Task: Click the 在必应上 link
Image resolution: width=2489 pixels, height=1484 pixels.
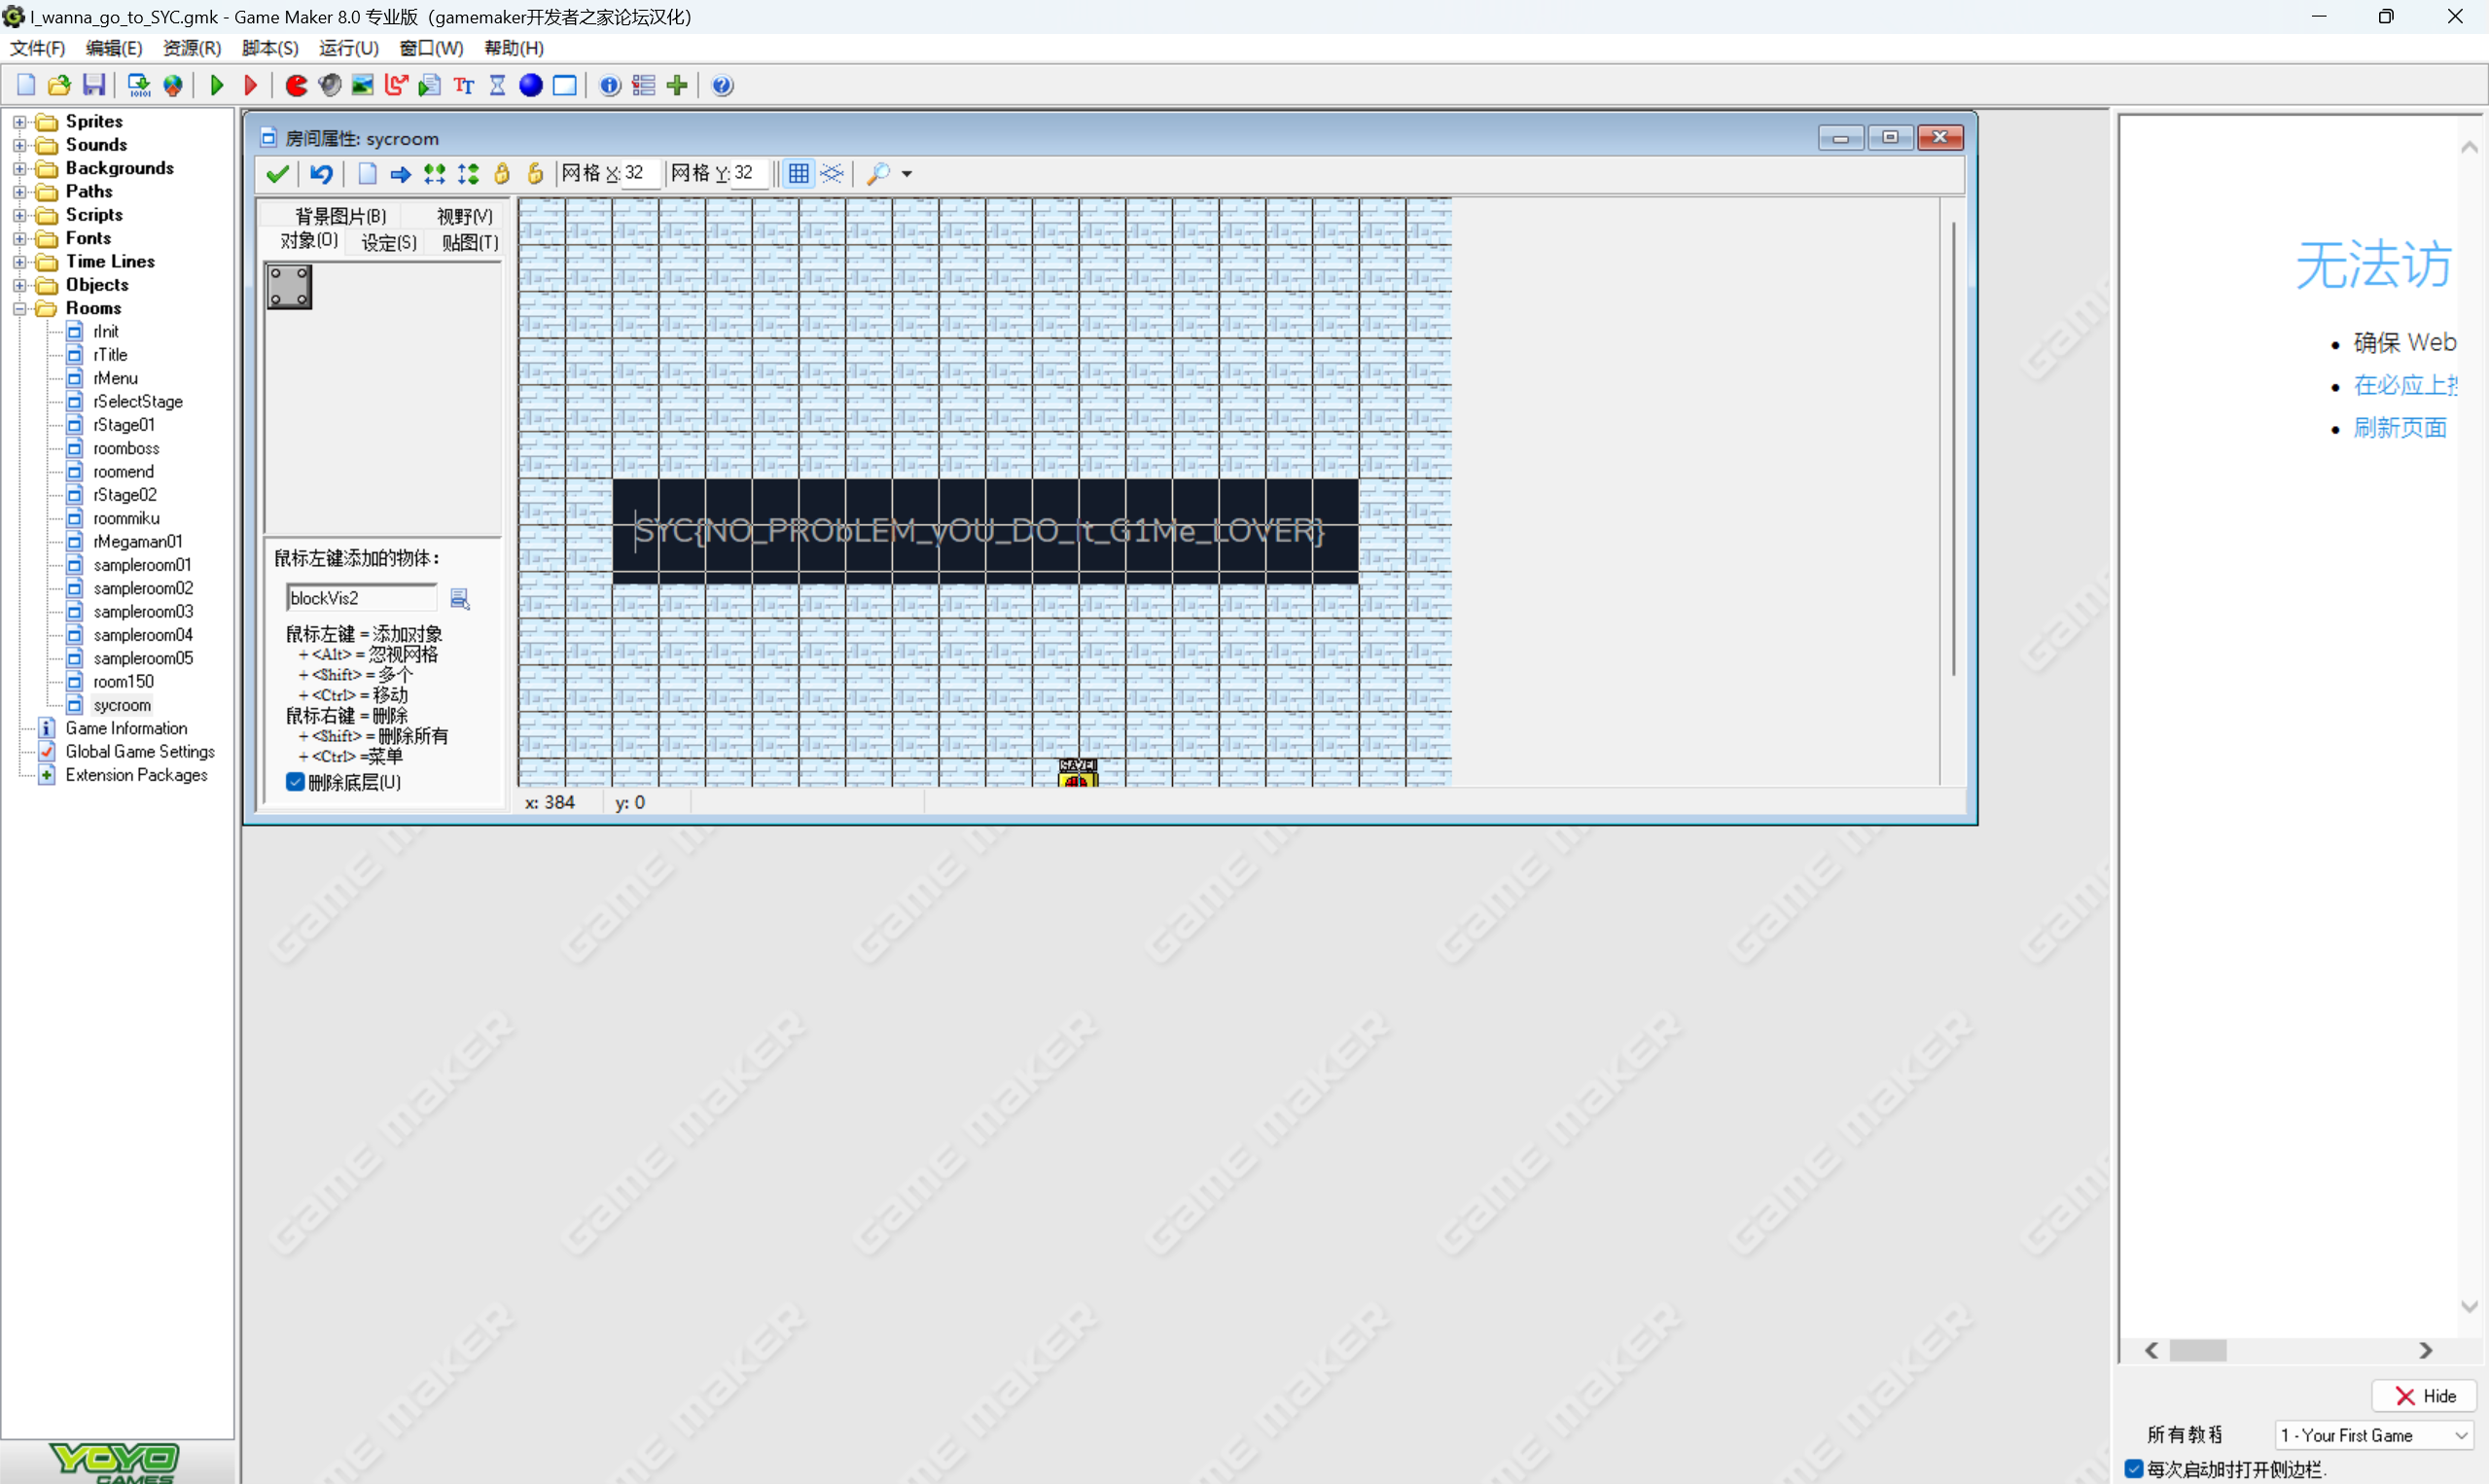Action: (2405, 385)
